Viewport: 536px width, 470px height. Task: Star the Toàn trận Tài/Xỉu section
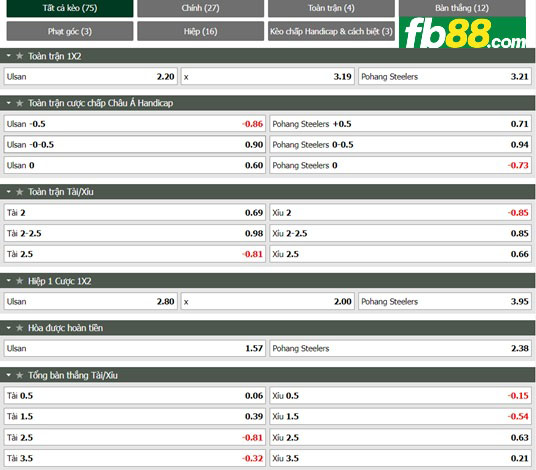coord(19,192)
